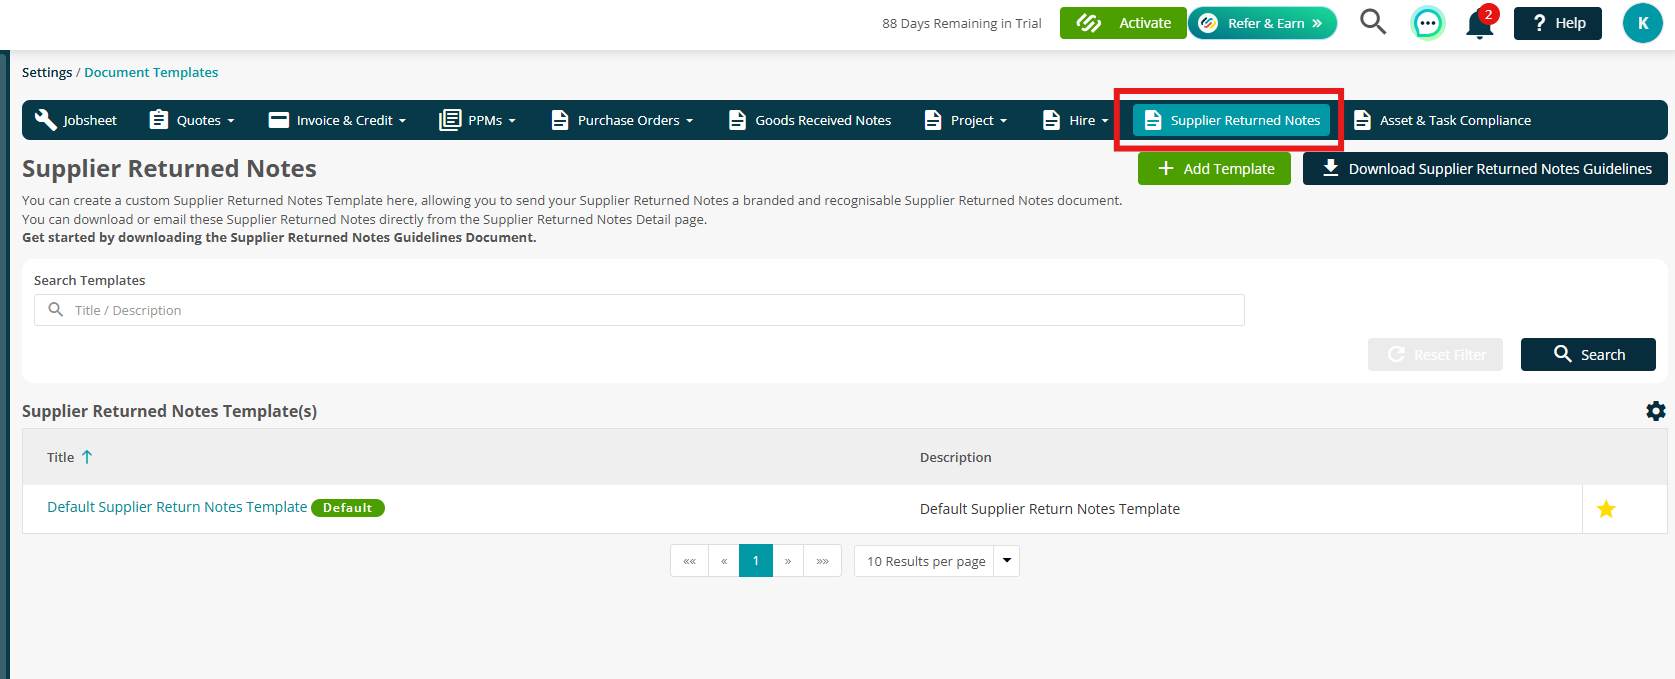Download Supplier Returned Notes Guidelines
Screen dimensions: 1675x679
(x=1485, y=169)
